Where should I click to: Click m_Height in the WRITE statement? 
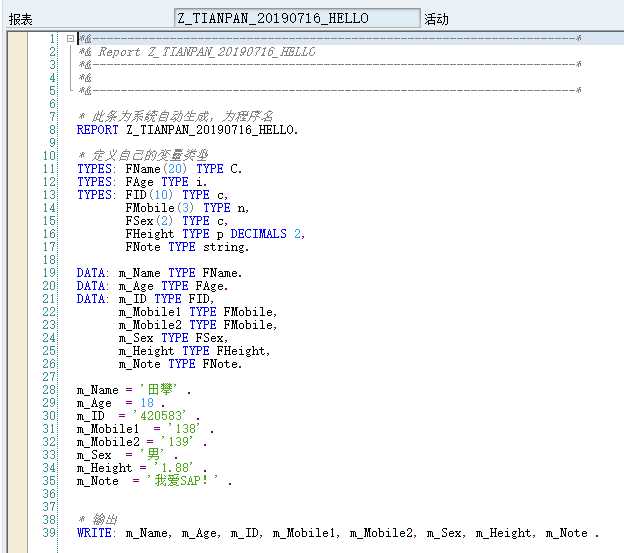click(503, 533)
